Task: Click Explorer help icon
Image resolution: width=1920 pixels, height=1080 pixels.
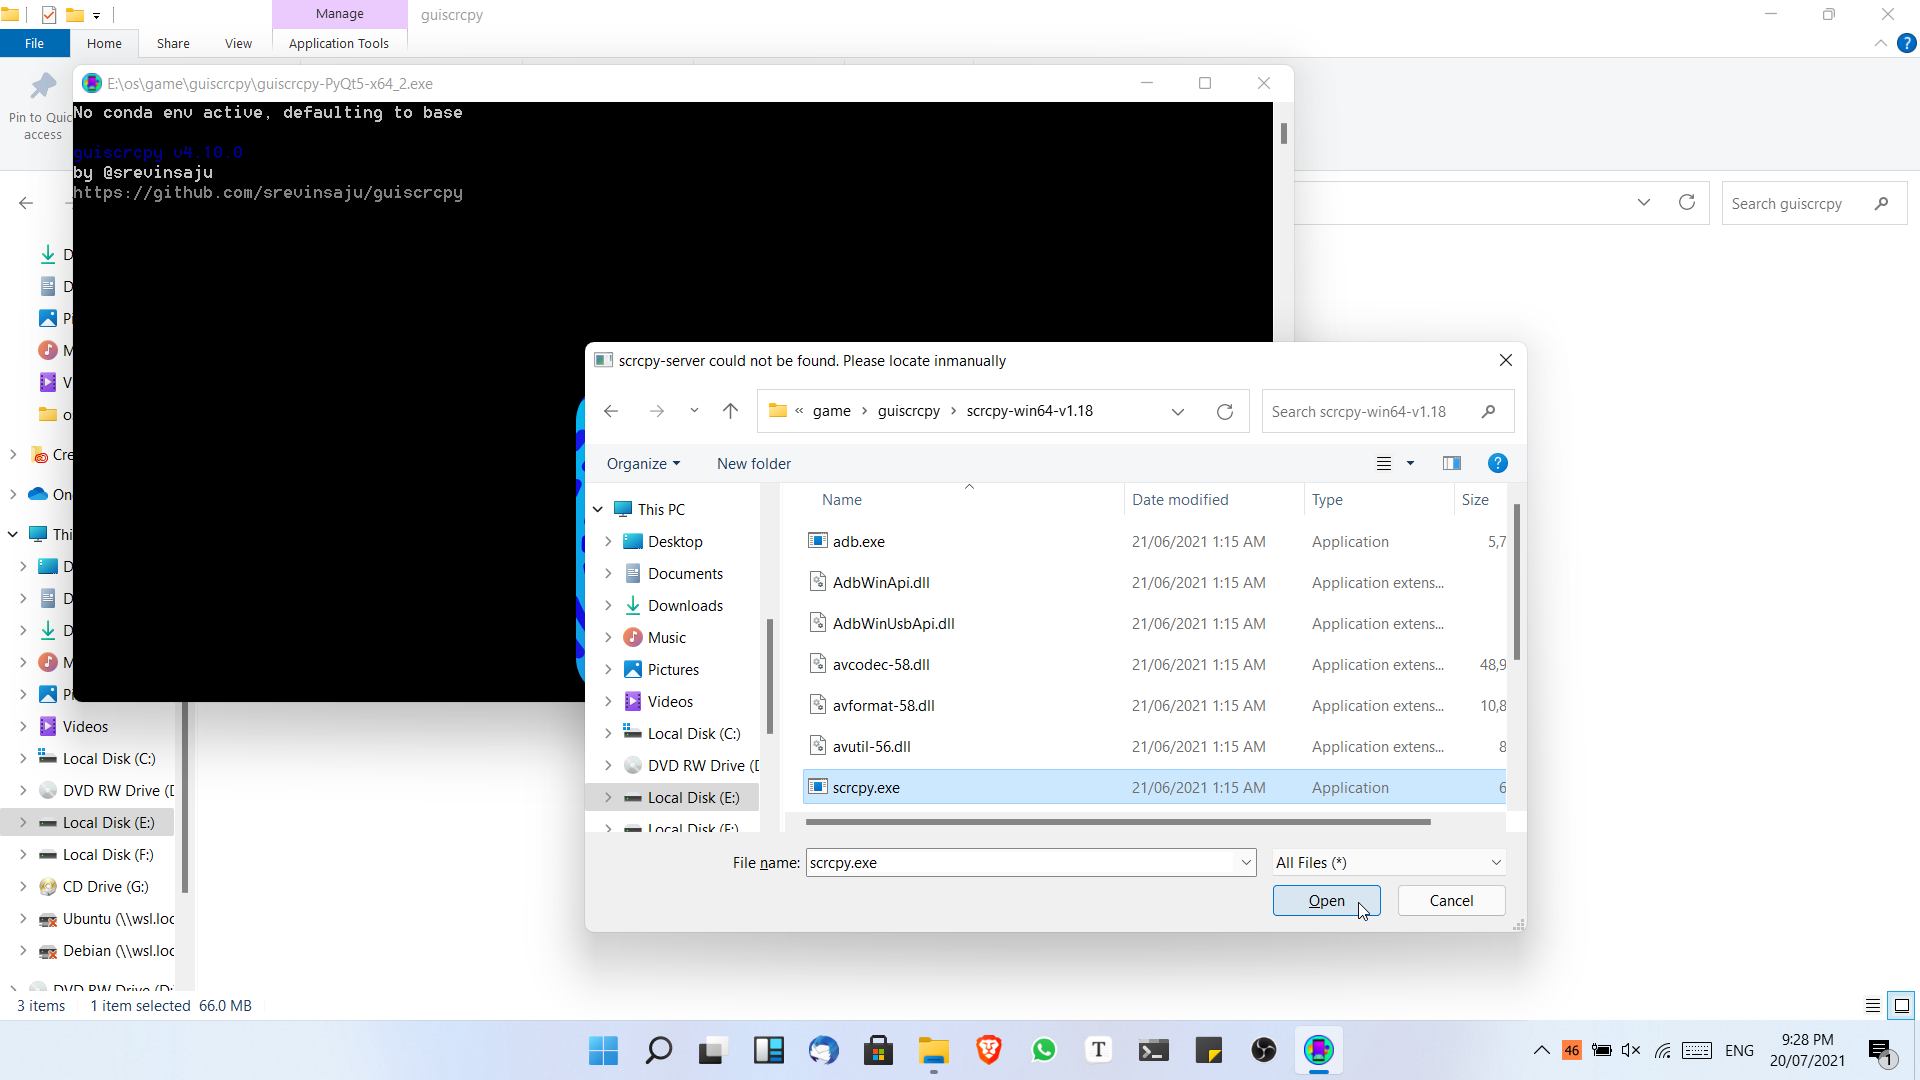Action: point(1907,43)
